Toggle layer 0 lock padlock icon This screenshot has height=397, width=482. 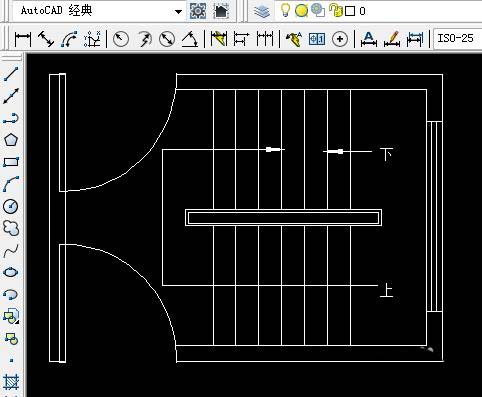pos(336,10)
